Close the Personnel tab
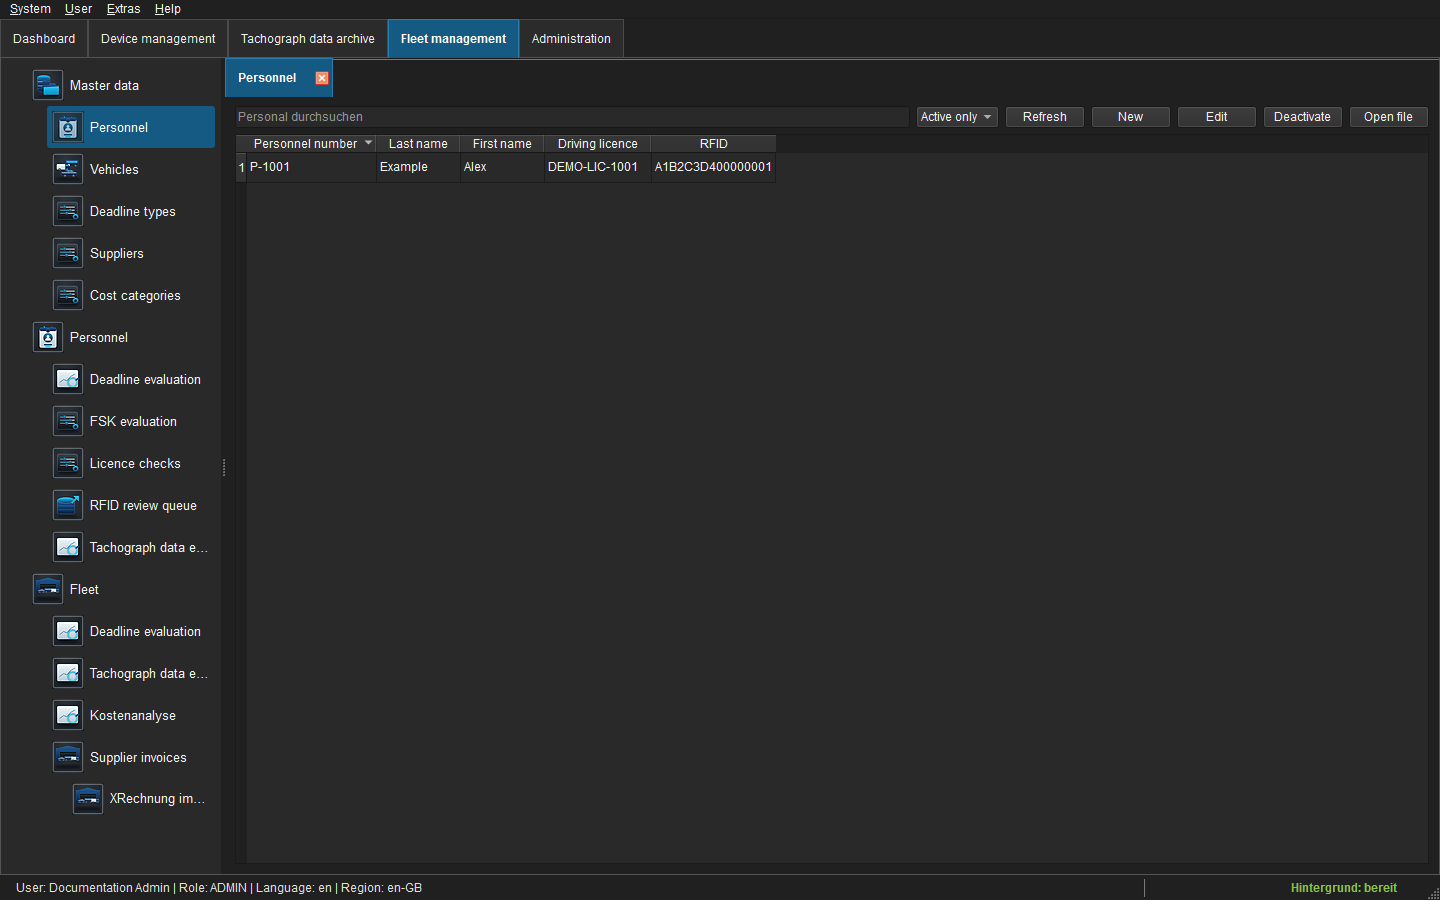 coord(322,78)
